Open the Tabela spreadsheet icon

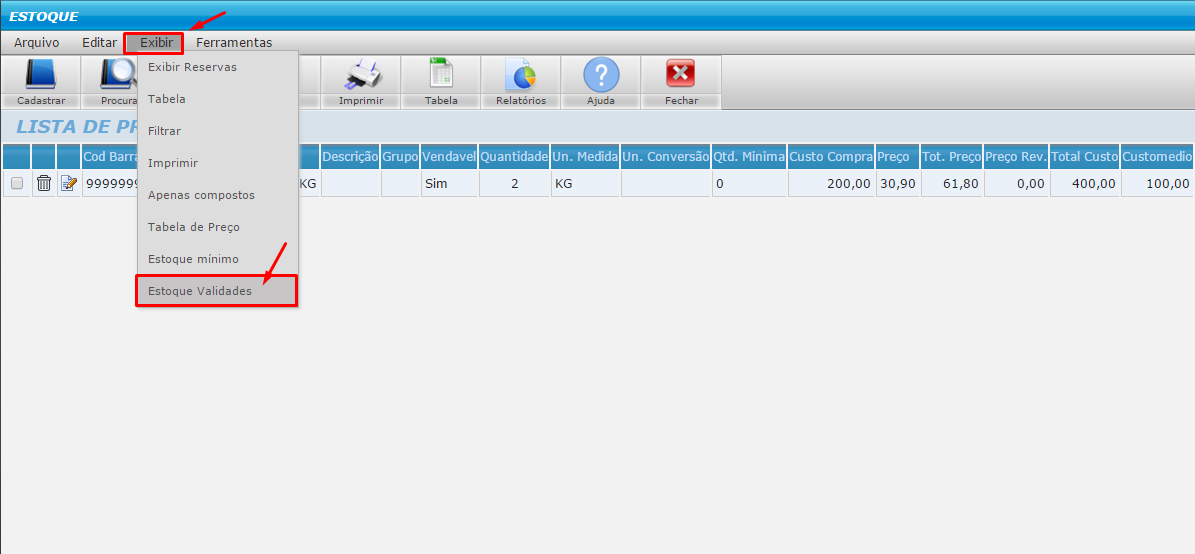tap(441, 76)
